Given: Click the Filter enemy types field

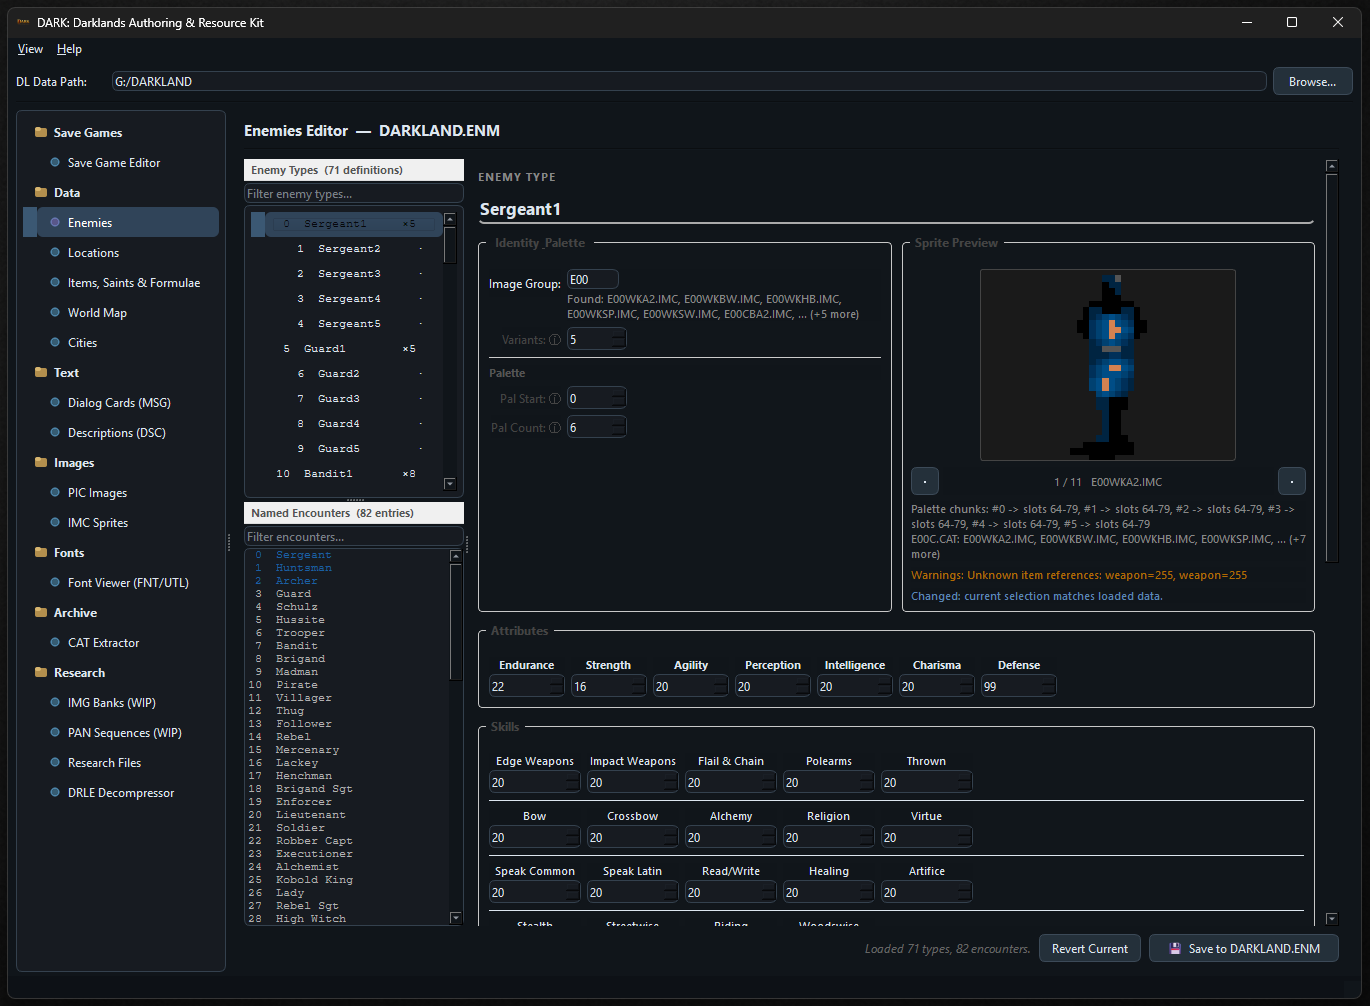Looking at the screenshot, I should [354, 194].
